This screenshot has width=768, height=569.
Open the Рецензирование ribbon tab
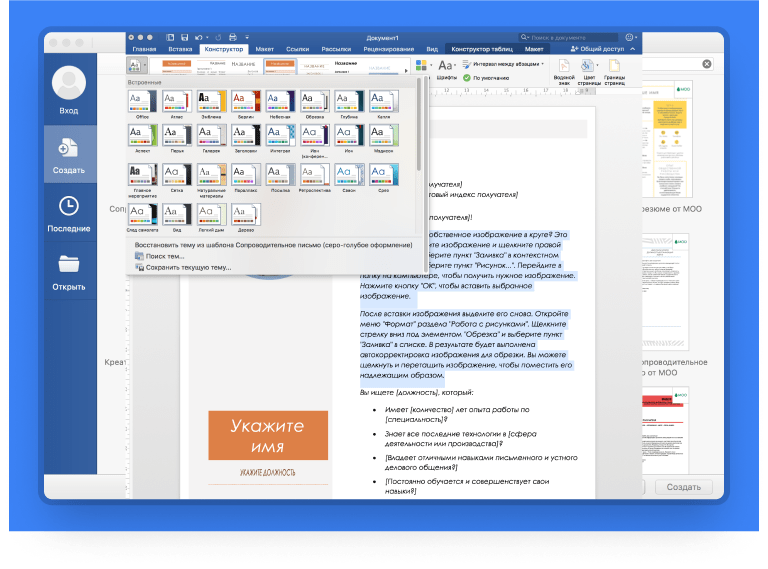(x=389, y=48)
